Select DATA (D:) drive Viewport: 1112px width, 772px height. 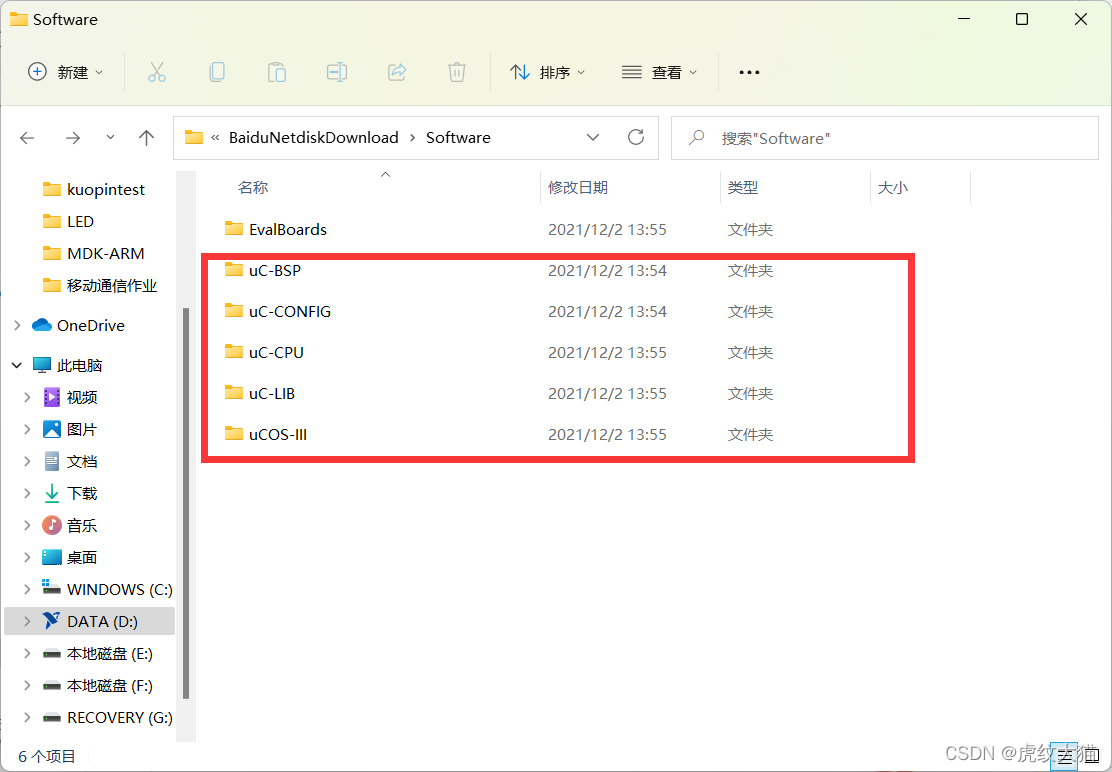click(103, 622)
